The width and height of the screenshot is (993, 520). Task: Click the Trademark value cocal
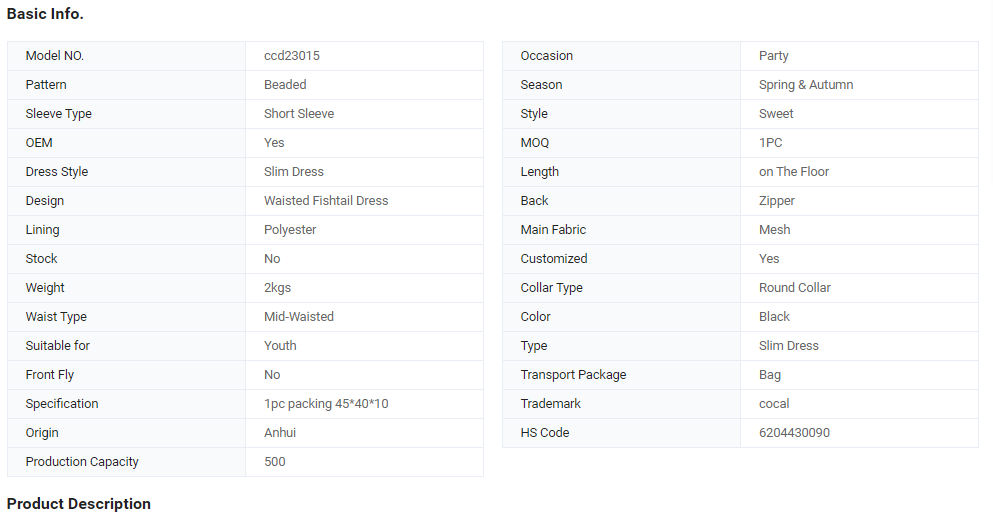click(774, 403)
